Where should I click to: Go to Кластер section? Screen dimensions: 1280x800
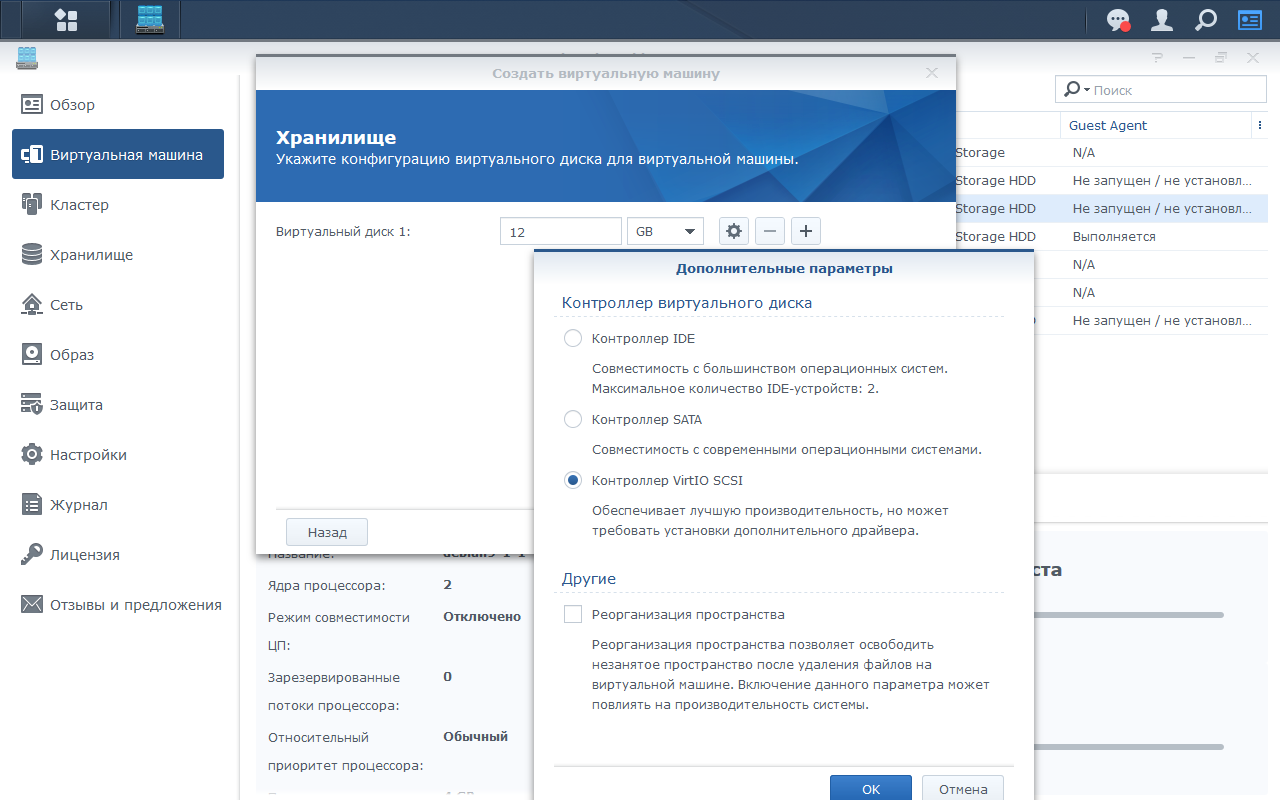tap(118, 205)
